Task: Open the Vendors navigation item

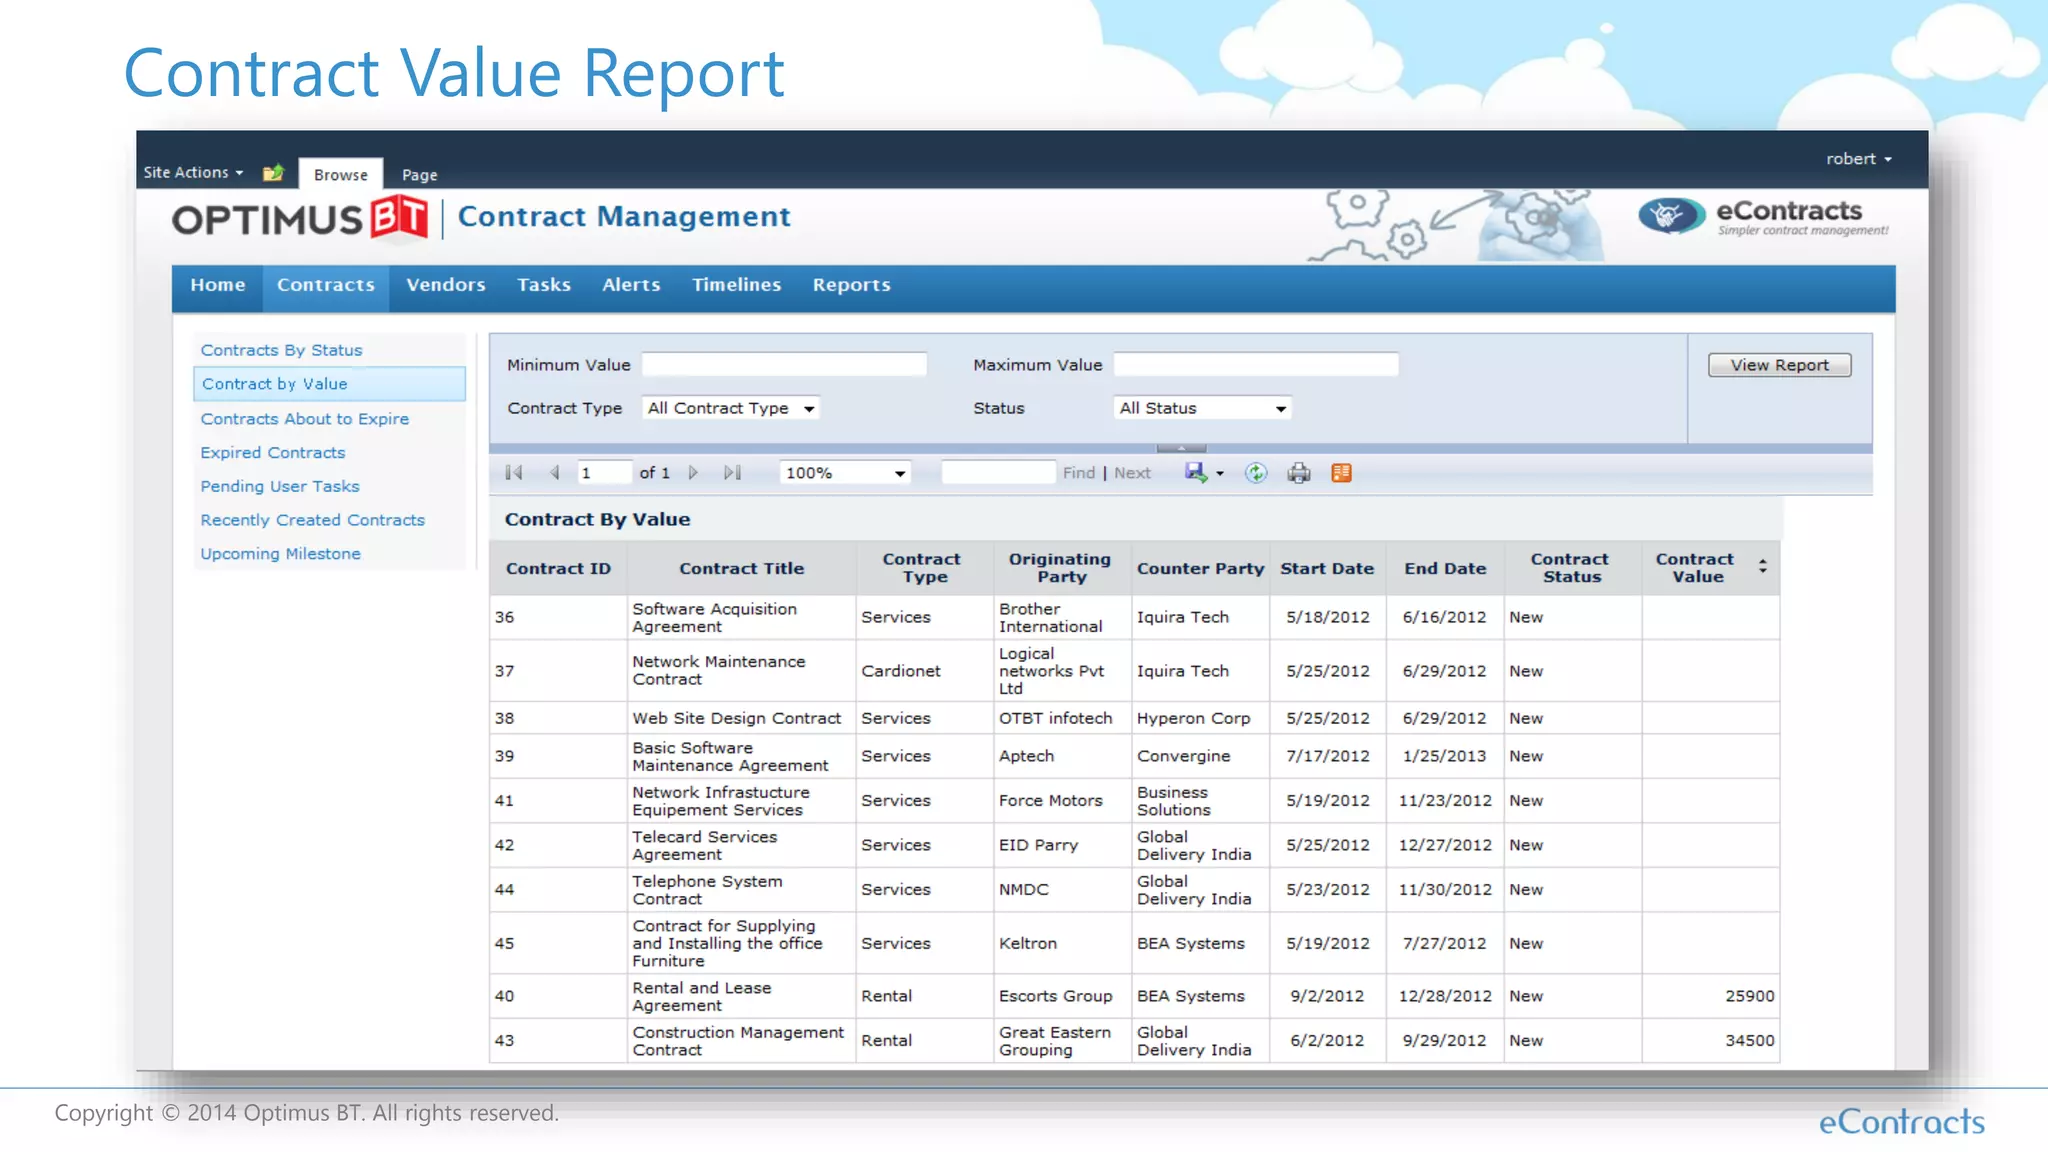Action: (x=446, y=285)
